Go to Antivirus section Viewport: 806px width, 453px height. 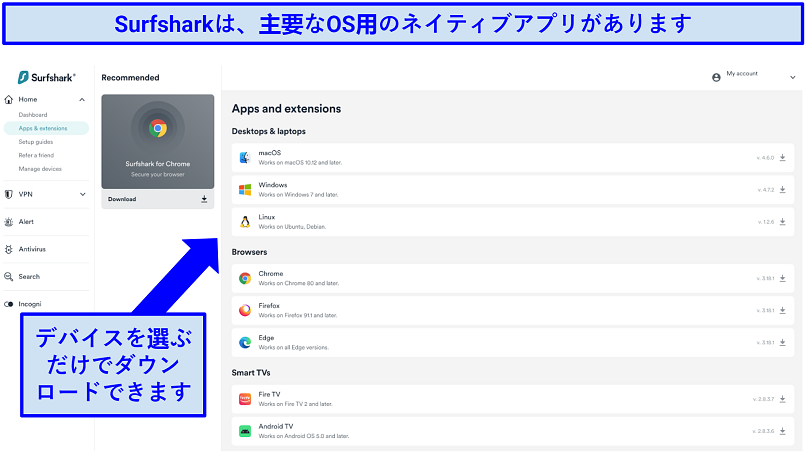tap(32, 249)
